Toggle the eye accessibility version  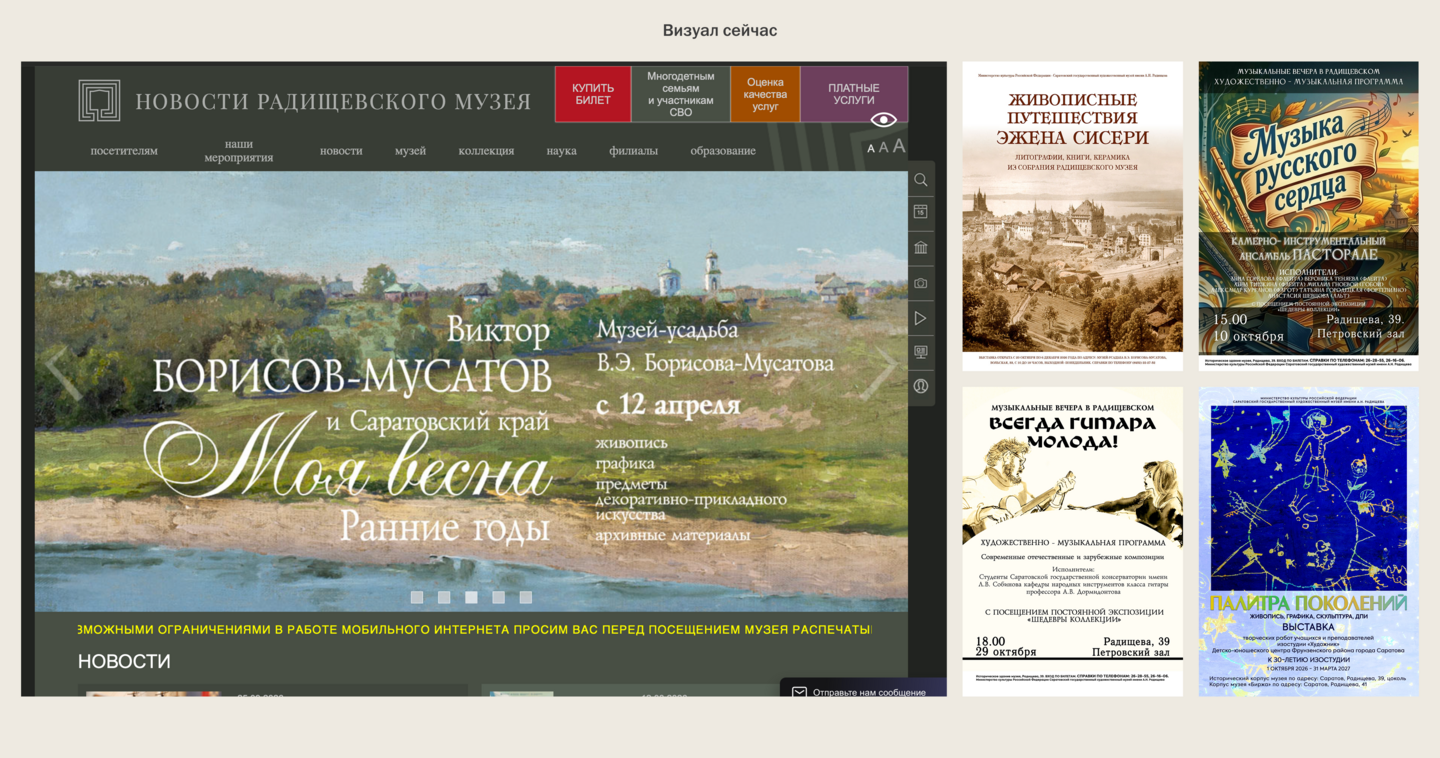[x=883, y=120]
